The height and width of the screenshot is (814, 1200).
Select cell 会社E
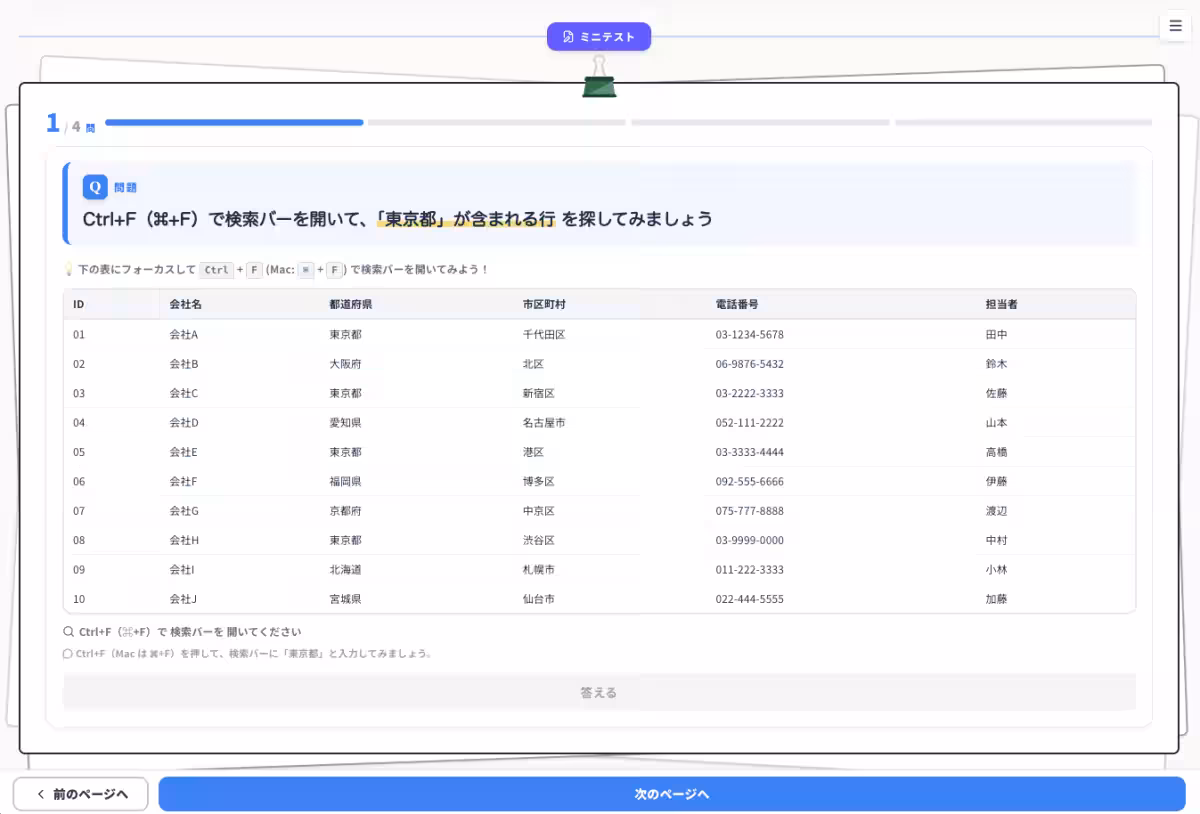pos(184,452)
